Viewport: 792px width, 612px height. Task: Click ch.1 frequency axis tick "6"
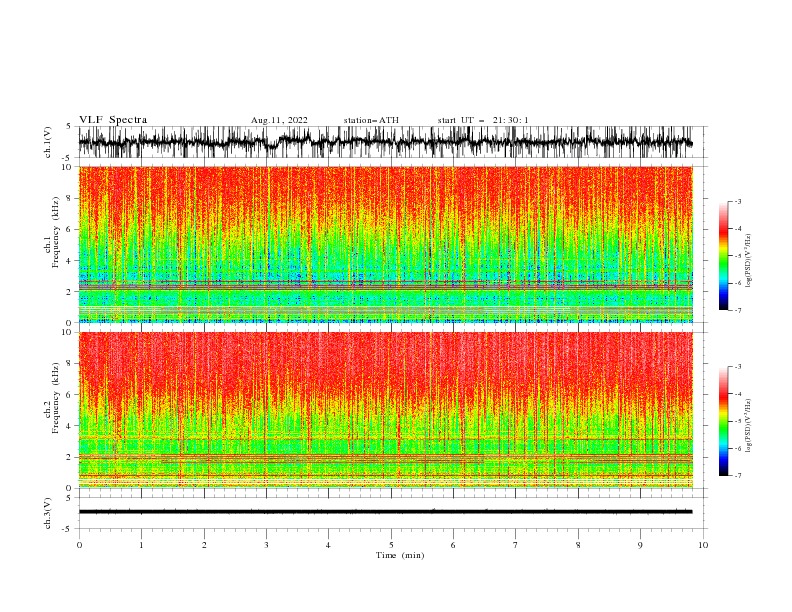(69, 229)
